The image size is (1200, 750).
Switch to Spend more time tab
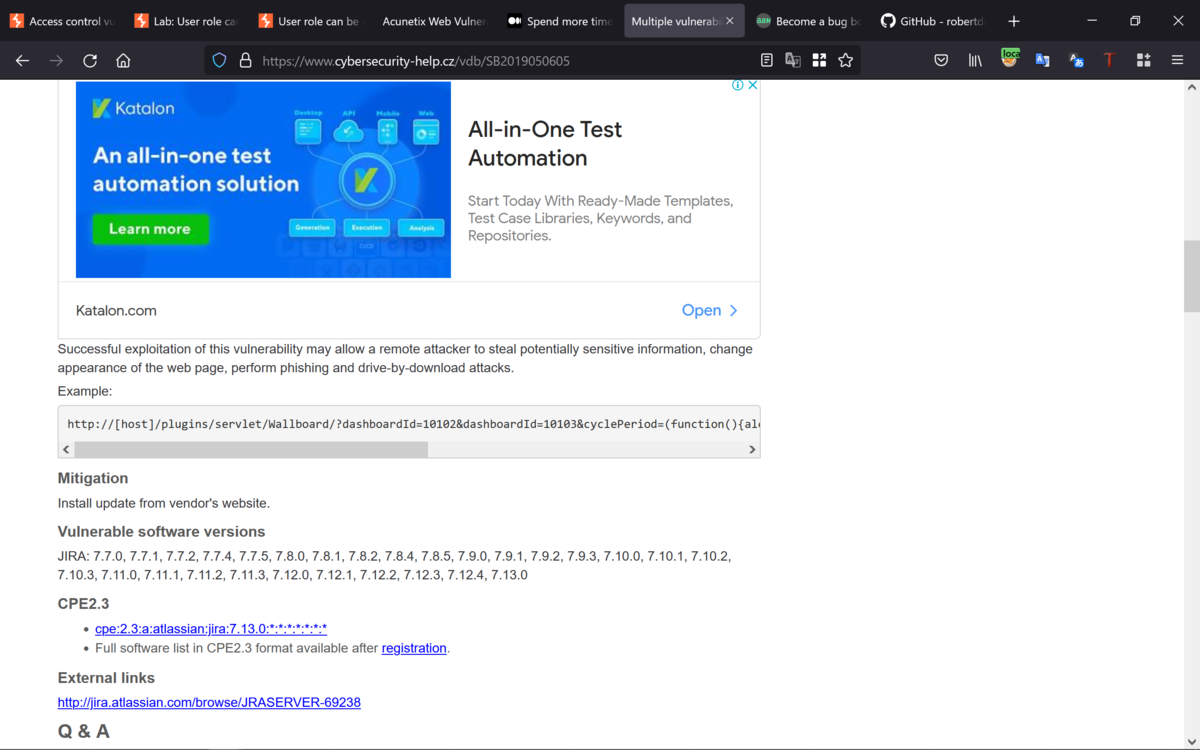coord(559,21)
